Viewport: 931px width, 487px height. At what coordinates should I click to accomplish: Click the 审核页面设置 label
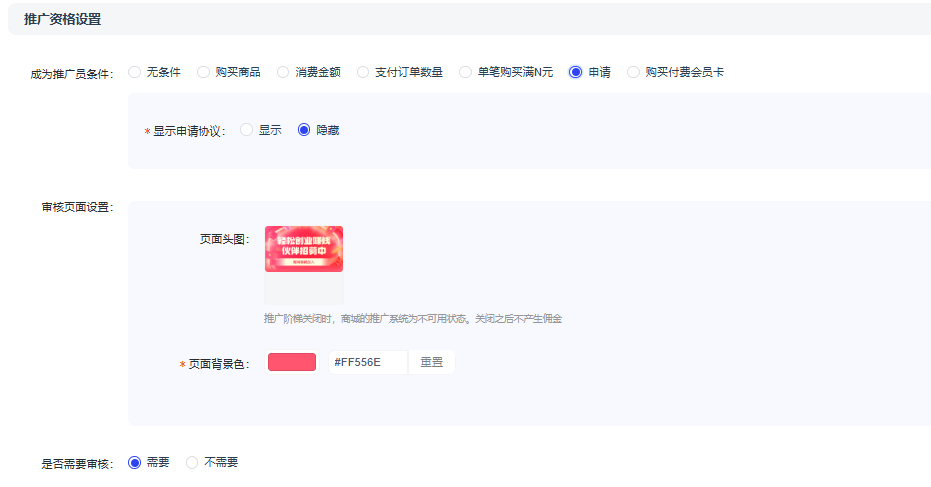point(76,207)
